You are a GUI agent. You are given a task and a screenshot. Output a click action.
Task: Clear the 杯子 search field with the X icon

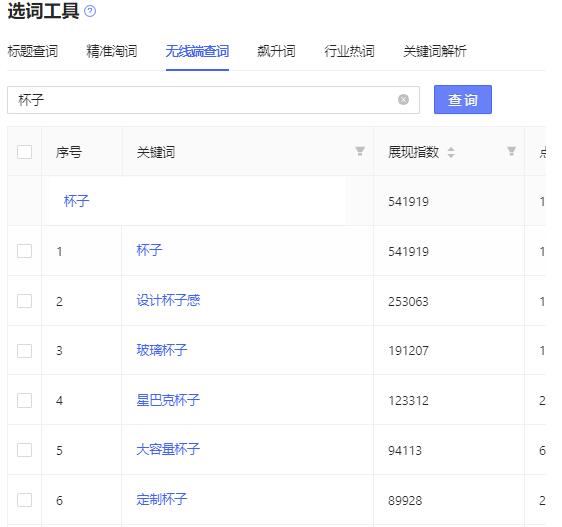pyautogui.click(x=403, y=99)
